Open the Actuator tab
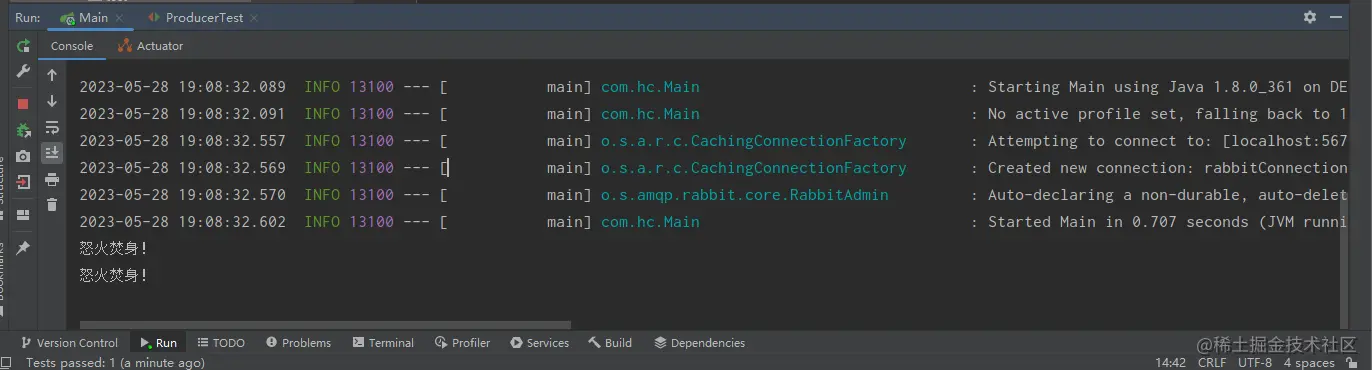The height and width of the screenshot is (370, 1372). point(150,46)
